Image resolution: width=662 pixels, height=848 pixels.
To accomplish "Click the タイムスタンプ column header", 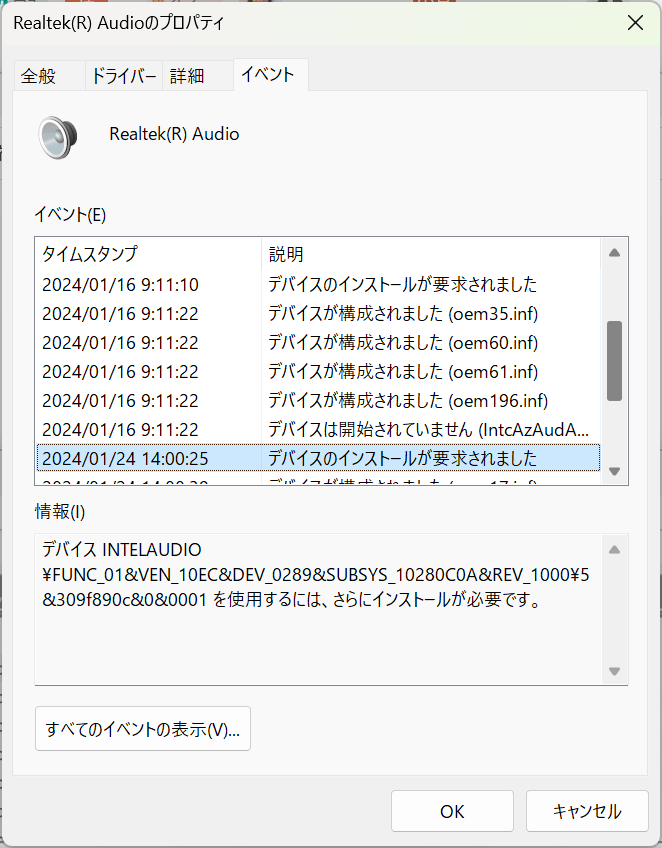I will pyautogui.click(x=148, y=254).
